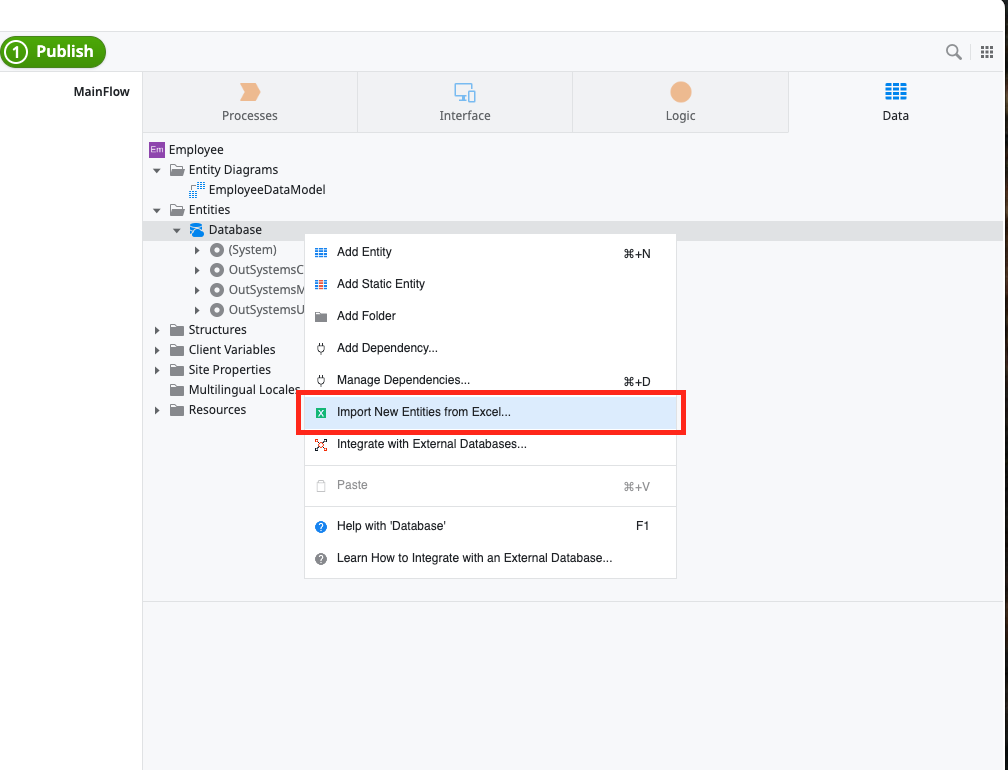Select the Database tree label

(x=235, y=229)
